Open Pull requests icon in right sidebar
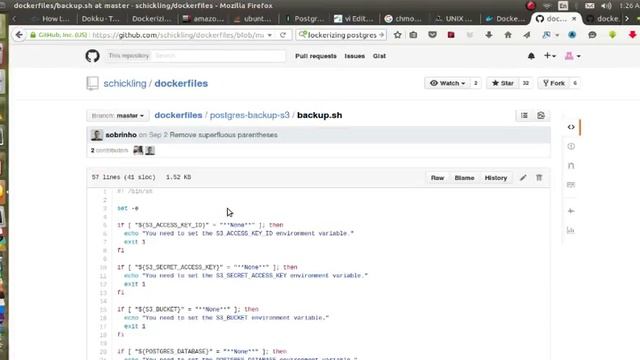The image size is (640, 360). (571, 165)
